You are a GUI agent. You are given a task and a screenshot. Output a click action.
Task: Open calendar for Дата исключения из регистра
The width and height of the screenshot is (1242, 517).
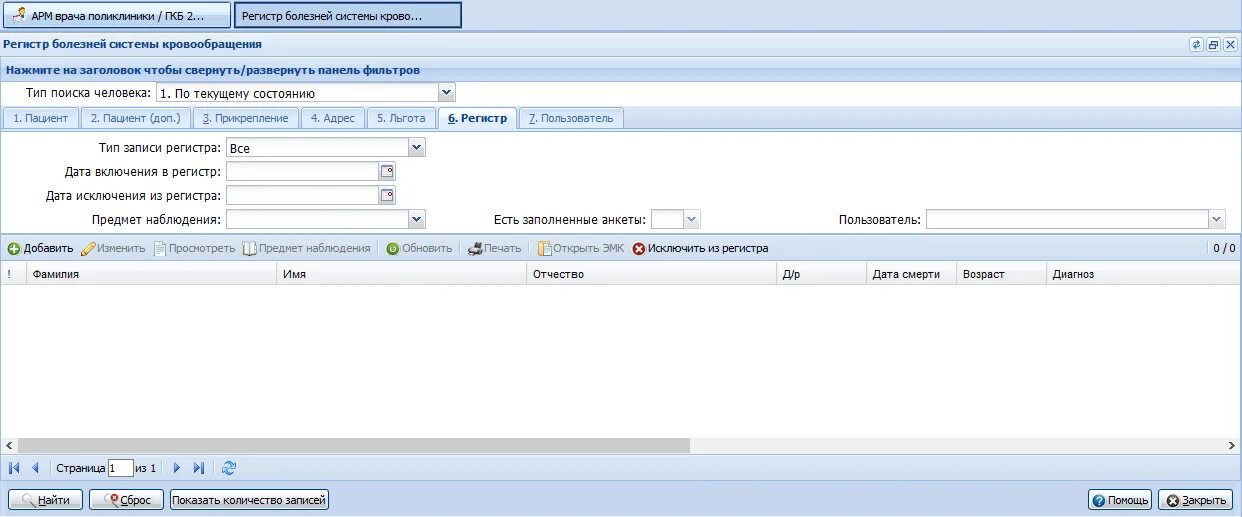coord(387,195)
